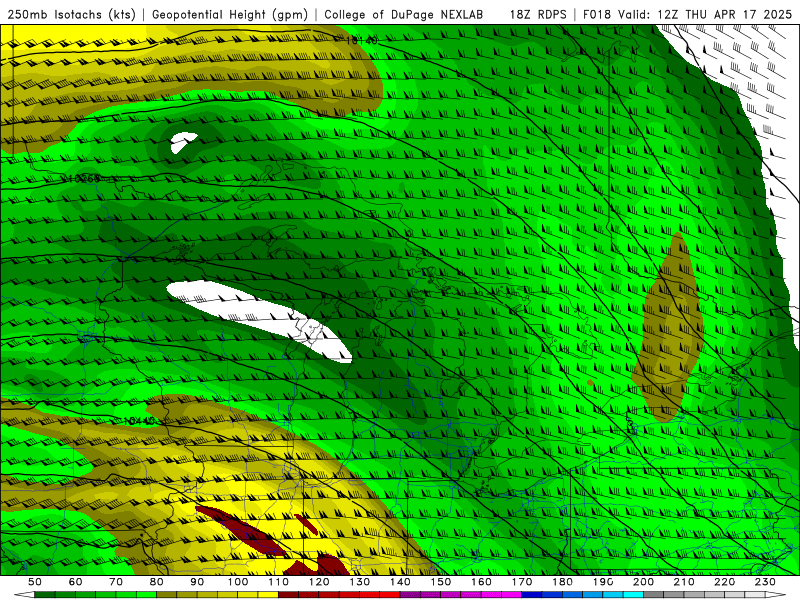Click the colorbar value 80
This screenshot has width=800, height=600.
click(157, 582)
